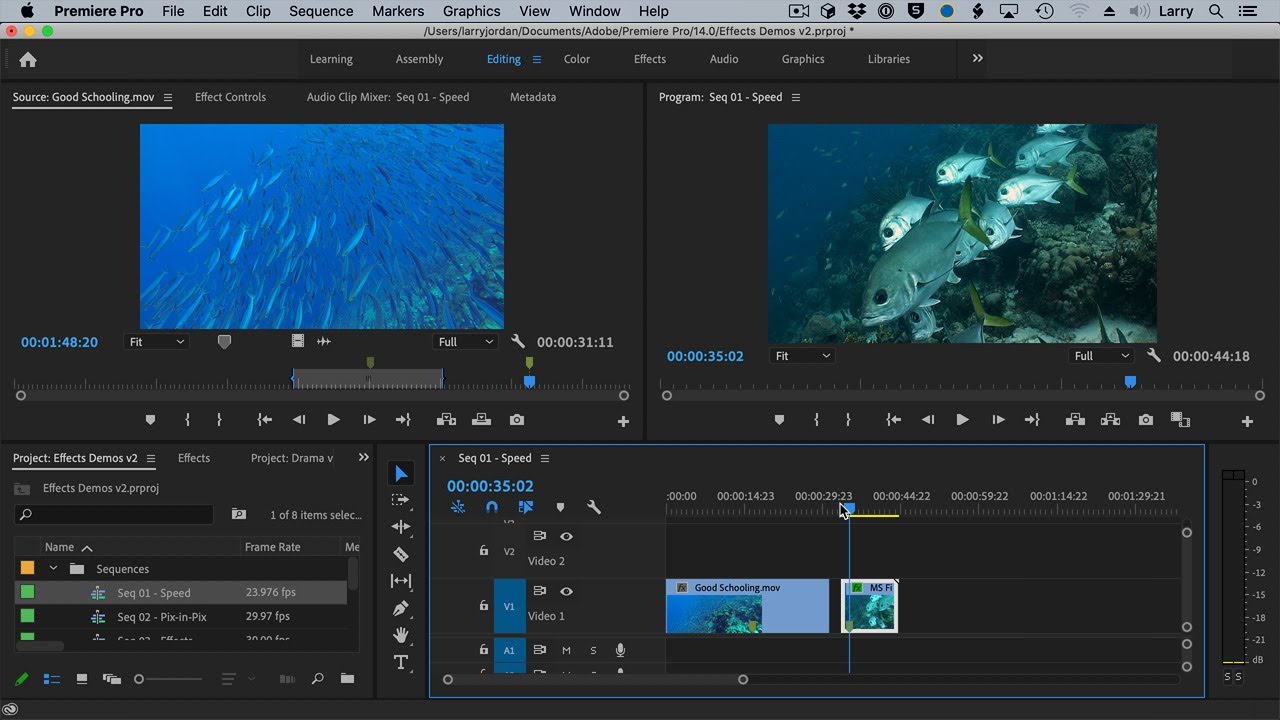Open Comparison View in Program monitor
The height and width of the screenshot is (720, 1280).
pyautogui.click(x=1180, y=420)
